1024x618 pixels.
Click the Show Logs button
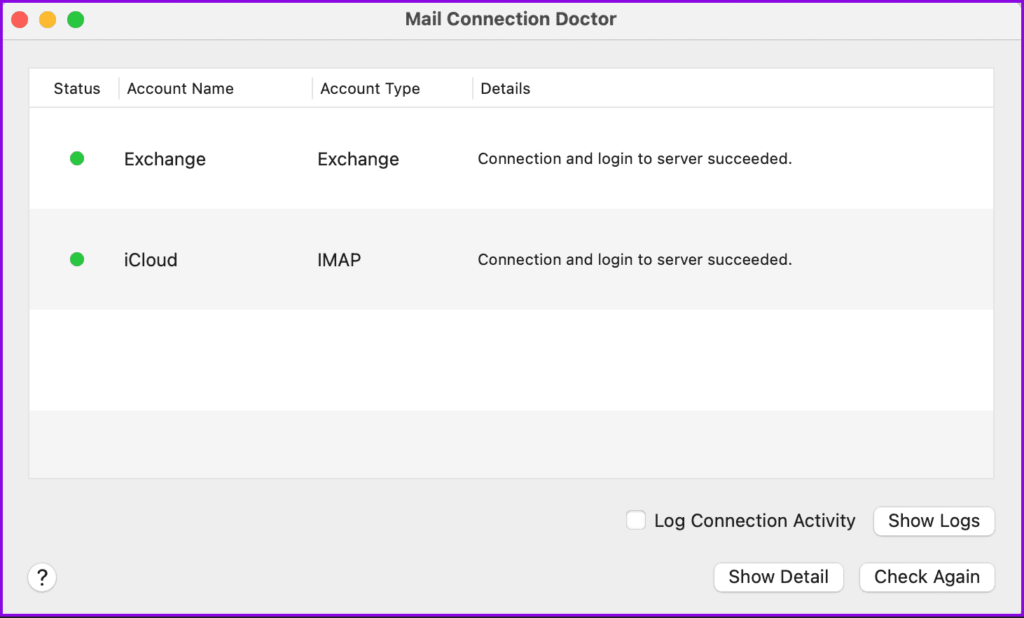click(x=934, y=521)
